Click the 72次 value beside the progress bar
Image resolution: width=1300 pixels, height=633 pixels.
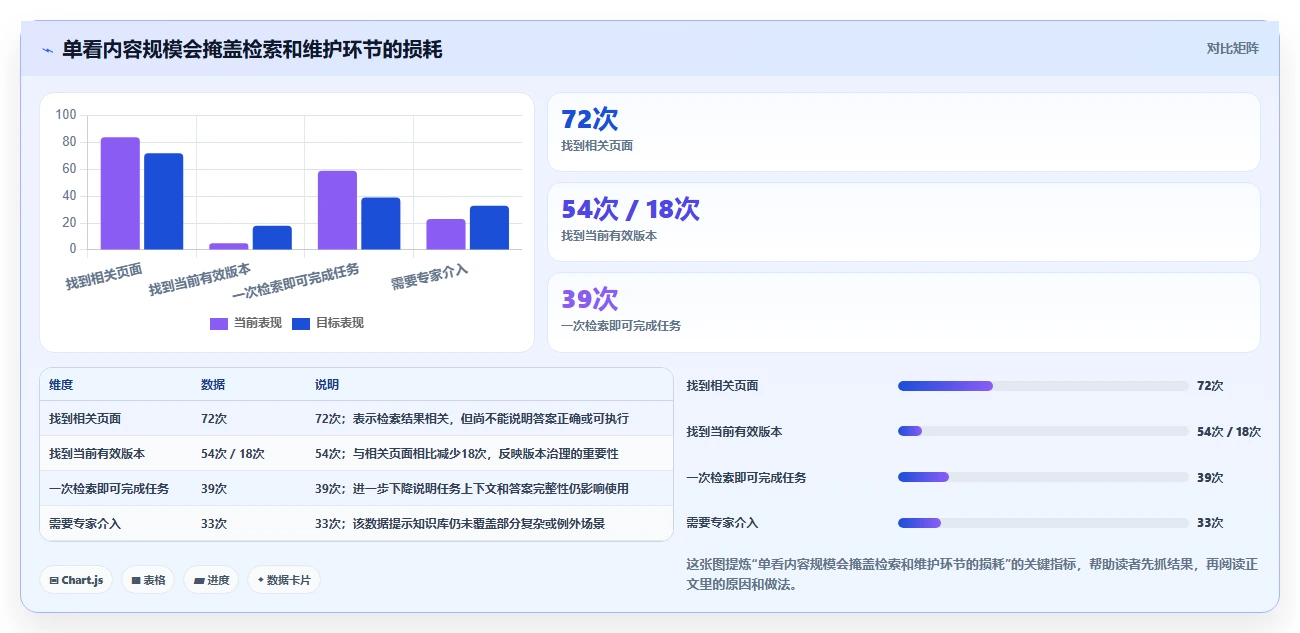(1210, 386)
